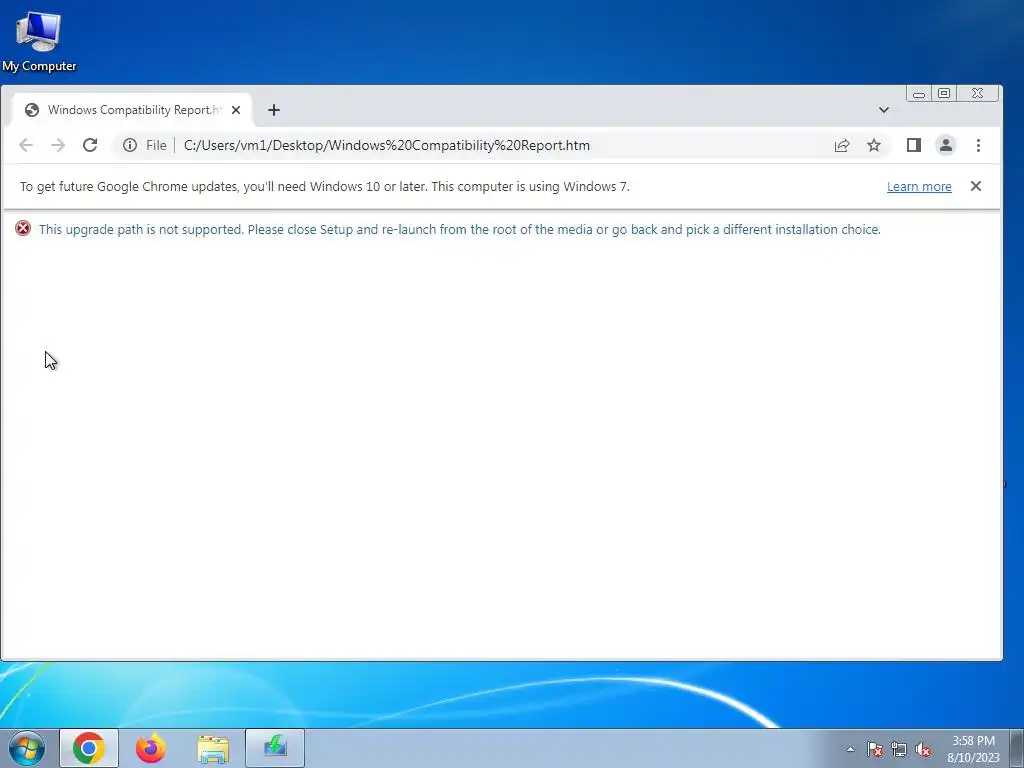View site information icon

130,145
